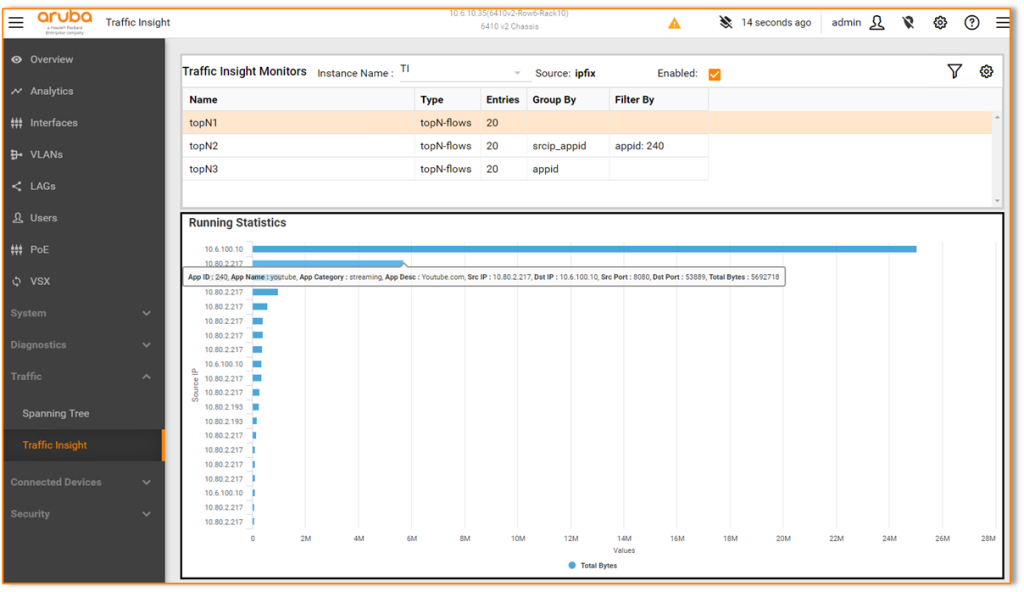The width and height of the screenshot is (1024, 592).
Task: Click the locator icon beside admin user
Action: (x=908, y=23)
